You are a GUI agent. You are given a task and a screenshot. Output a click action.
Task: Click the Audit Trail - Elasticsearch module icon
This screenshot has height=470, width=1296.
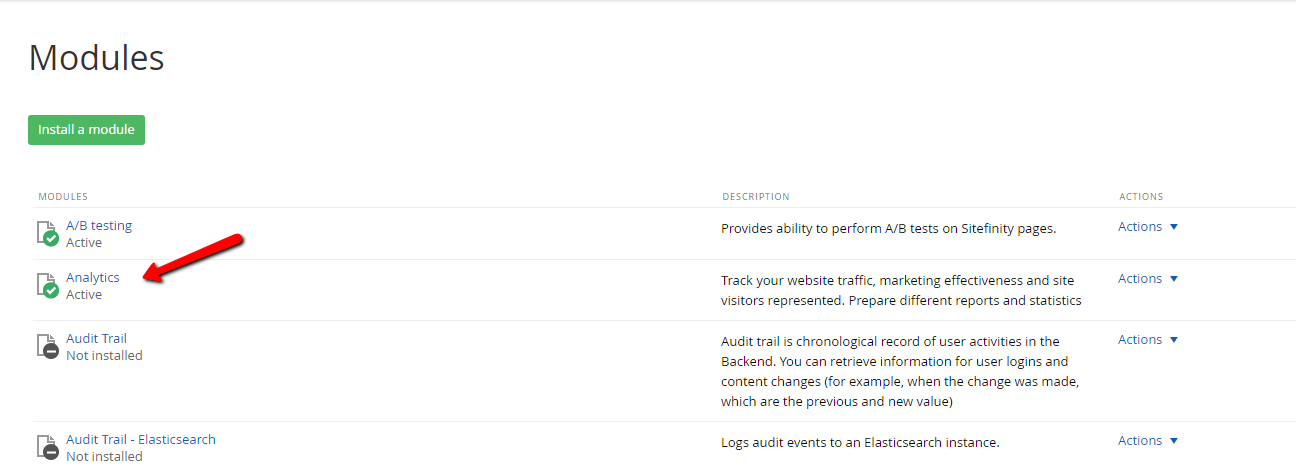coord(47,448)
